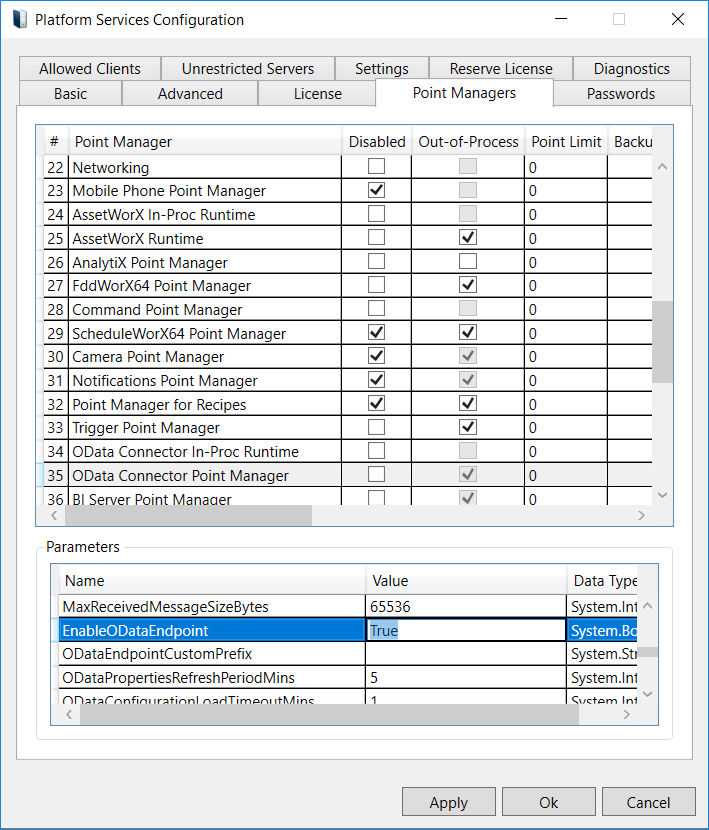Open the Diagnostics tab
Image resolution: width=709 pixels, height=830 pixels.
pos(631,69)
